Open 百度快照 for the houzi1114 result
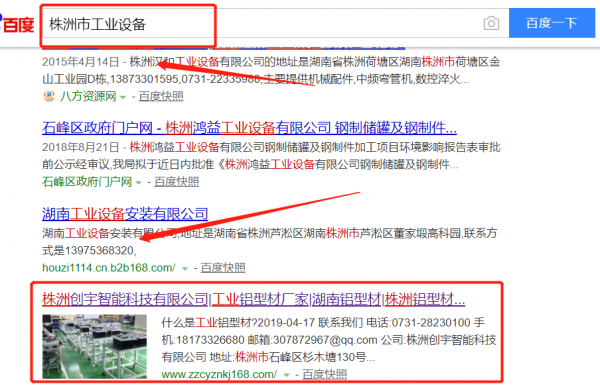 [x=223, y=268]
